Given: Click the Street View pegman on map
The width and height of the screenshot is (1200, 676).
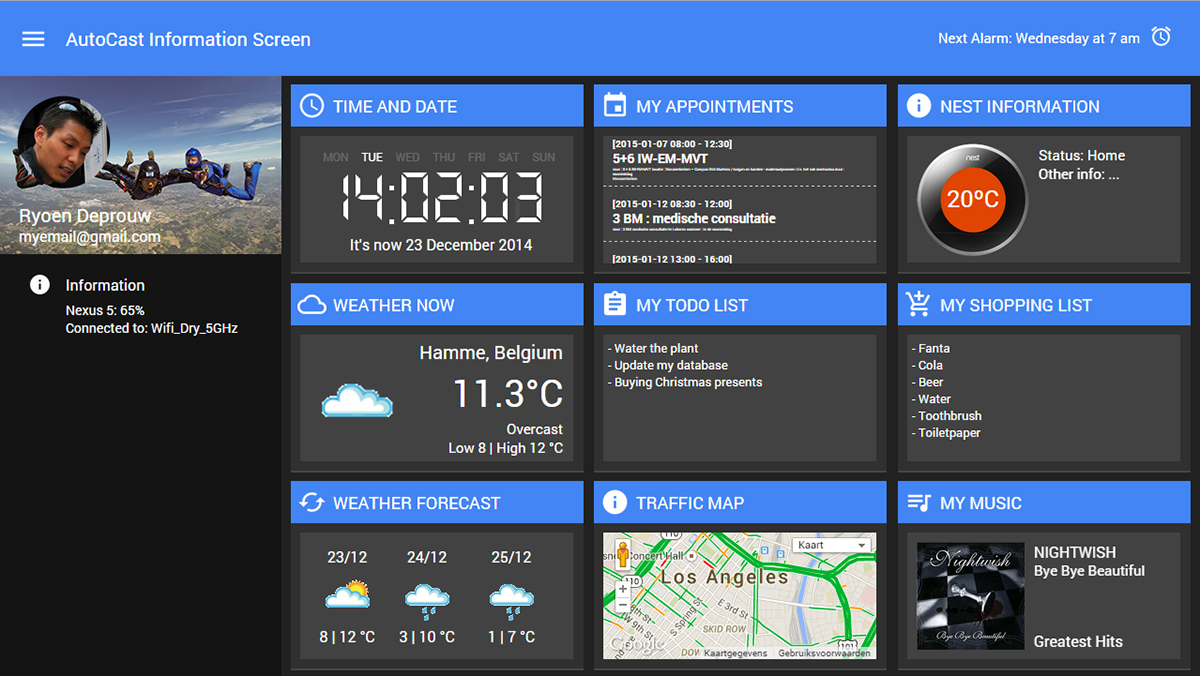Looking at the screenshot, I should tap(623, 555).
